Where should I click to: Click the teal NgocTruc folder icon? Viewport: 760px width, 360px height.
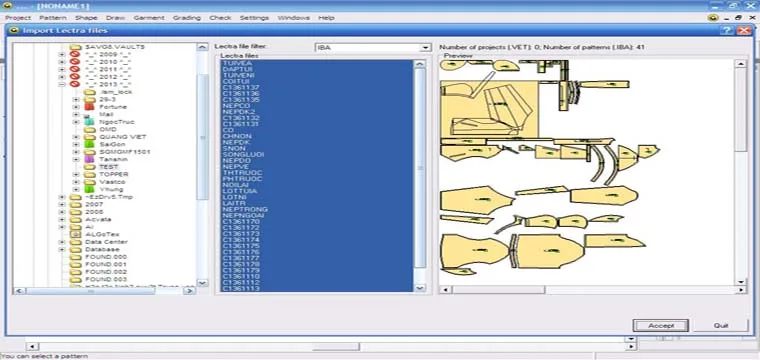coord(89,122)
